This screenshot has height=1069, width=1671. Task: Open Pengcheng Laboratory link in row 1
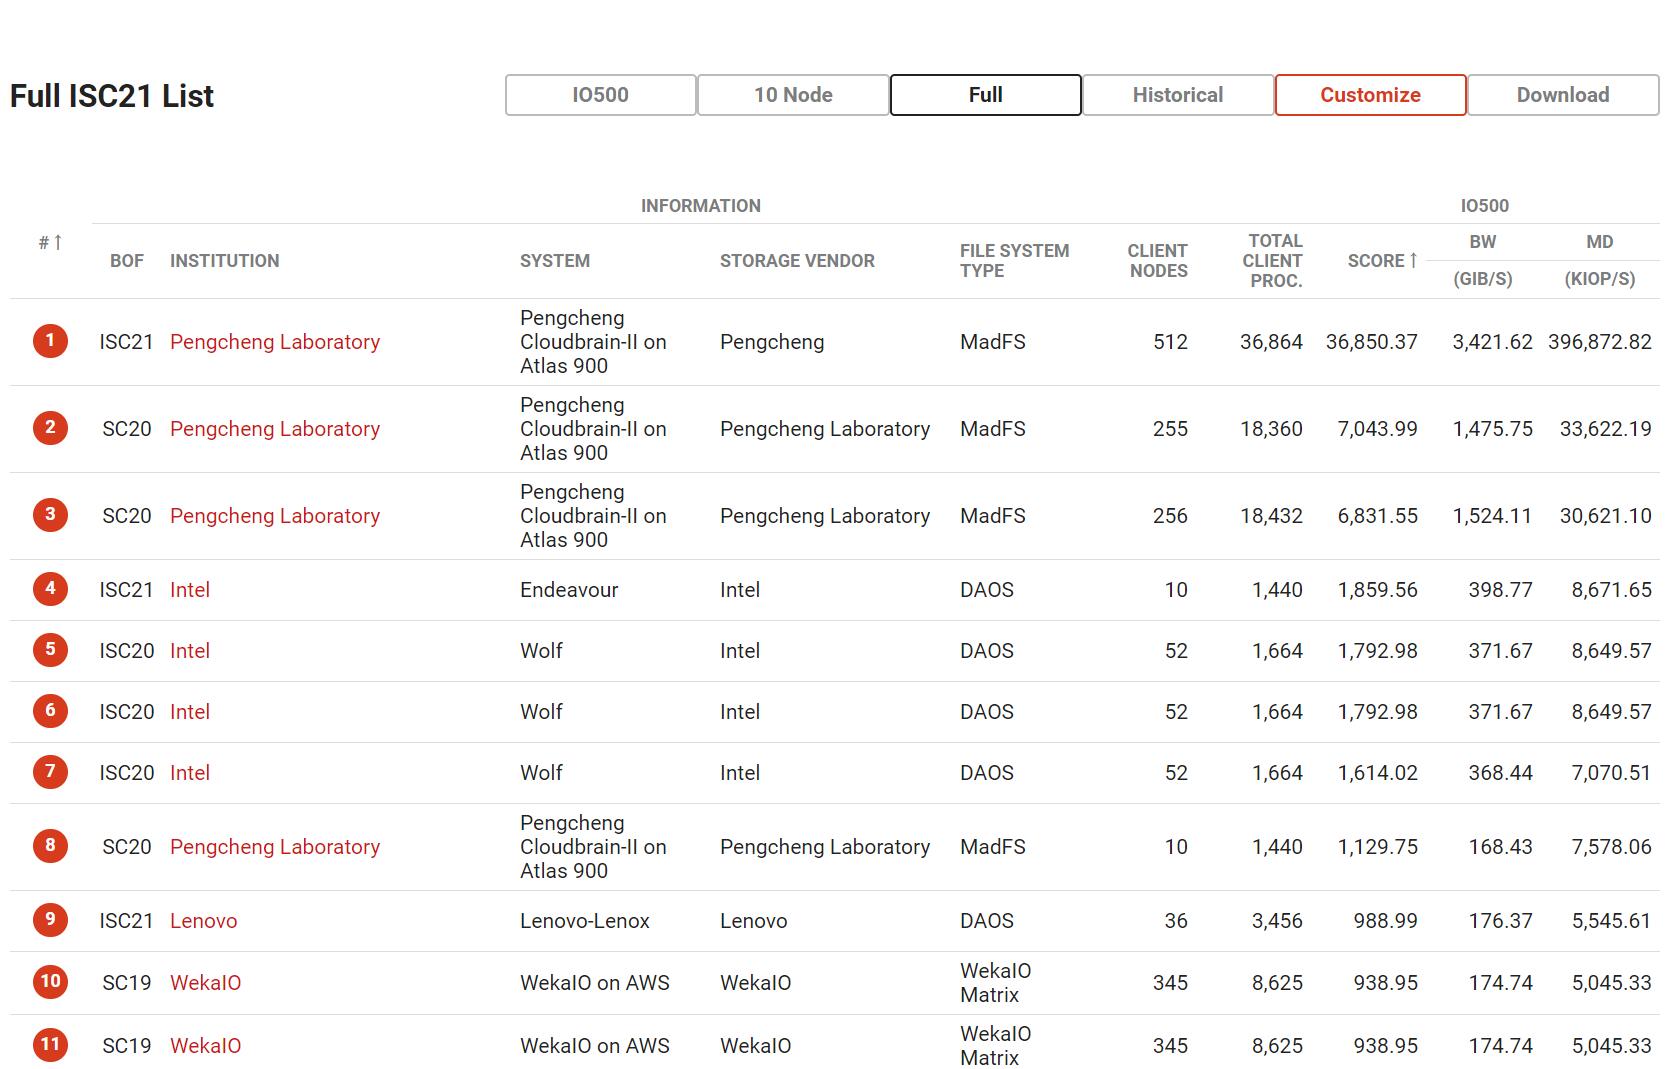pos(275,342)
